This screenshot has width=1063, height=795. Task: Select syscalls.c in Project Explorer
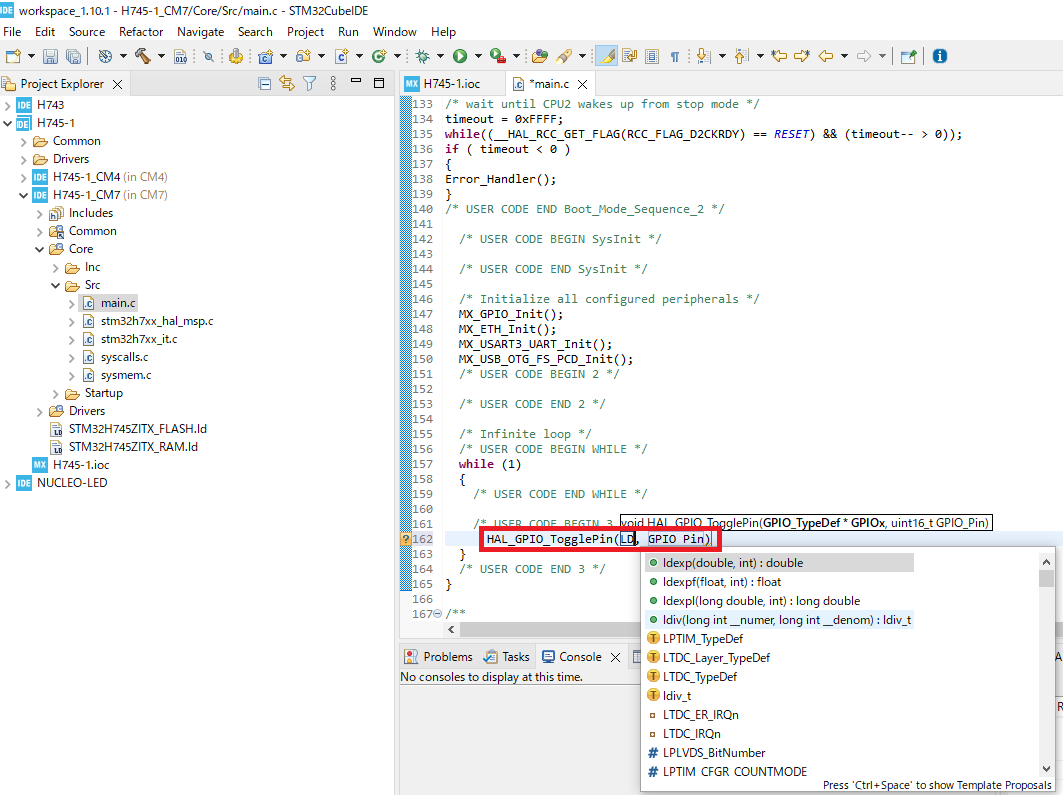[x=124, y=357]
